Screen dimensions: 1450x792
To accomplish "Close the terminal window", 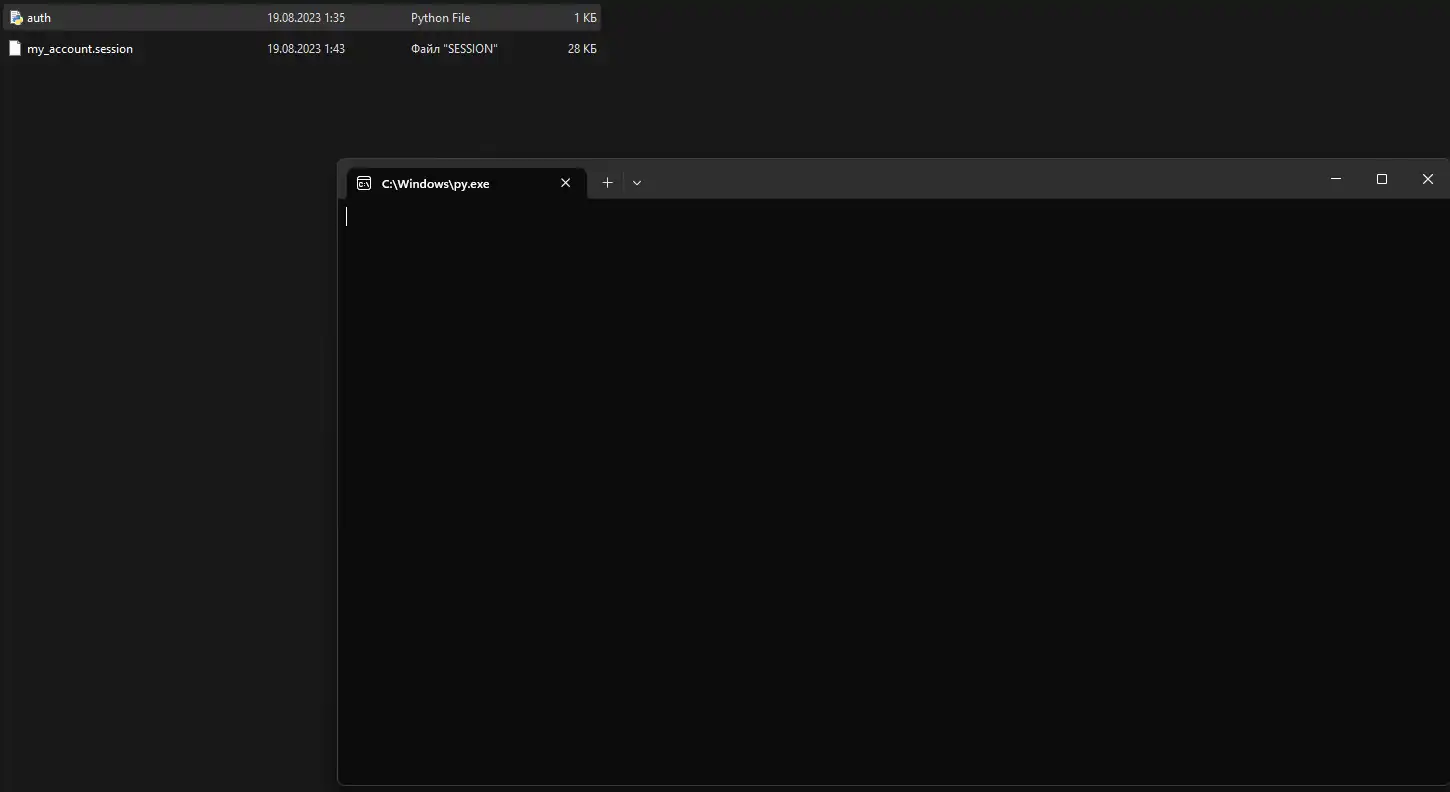I will (x=1427, y=179).
